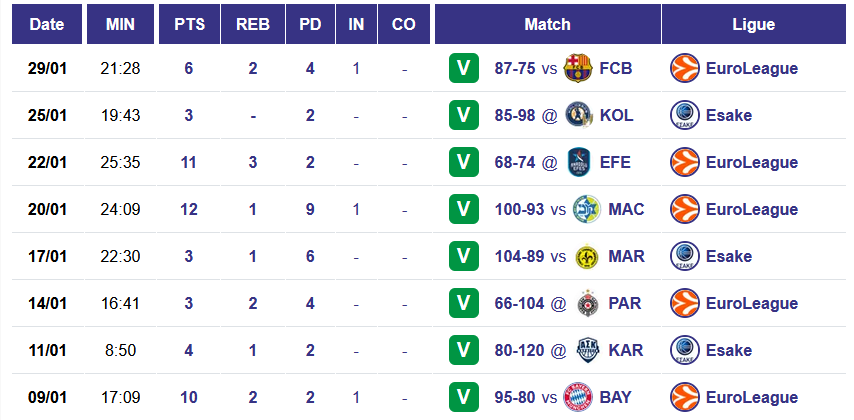
Task: Click the EuroLeague link in 09/01 row
Action: click(x=751, y=397)
